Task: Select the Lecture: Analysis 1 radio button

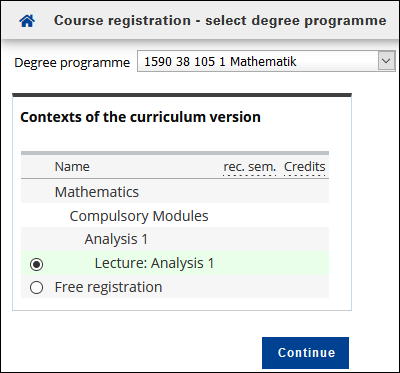Action: tap(36, 264)
